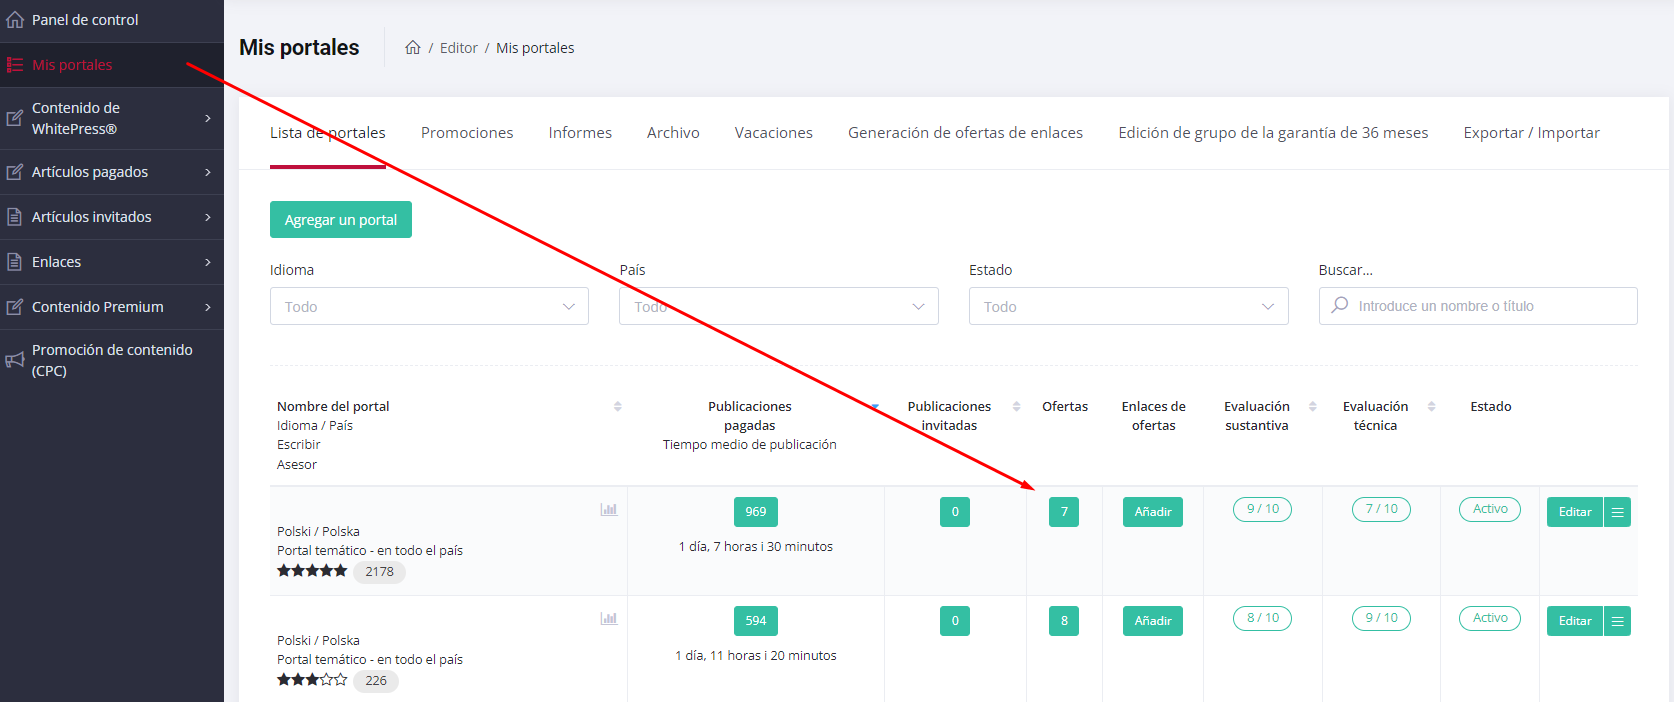Click the 9 / 10 sustantiva rating badge

click(x=1263, y=509)
